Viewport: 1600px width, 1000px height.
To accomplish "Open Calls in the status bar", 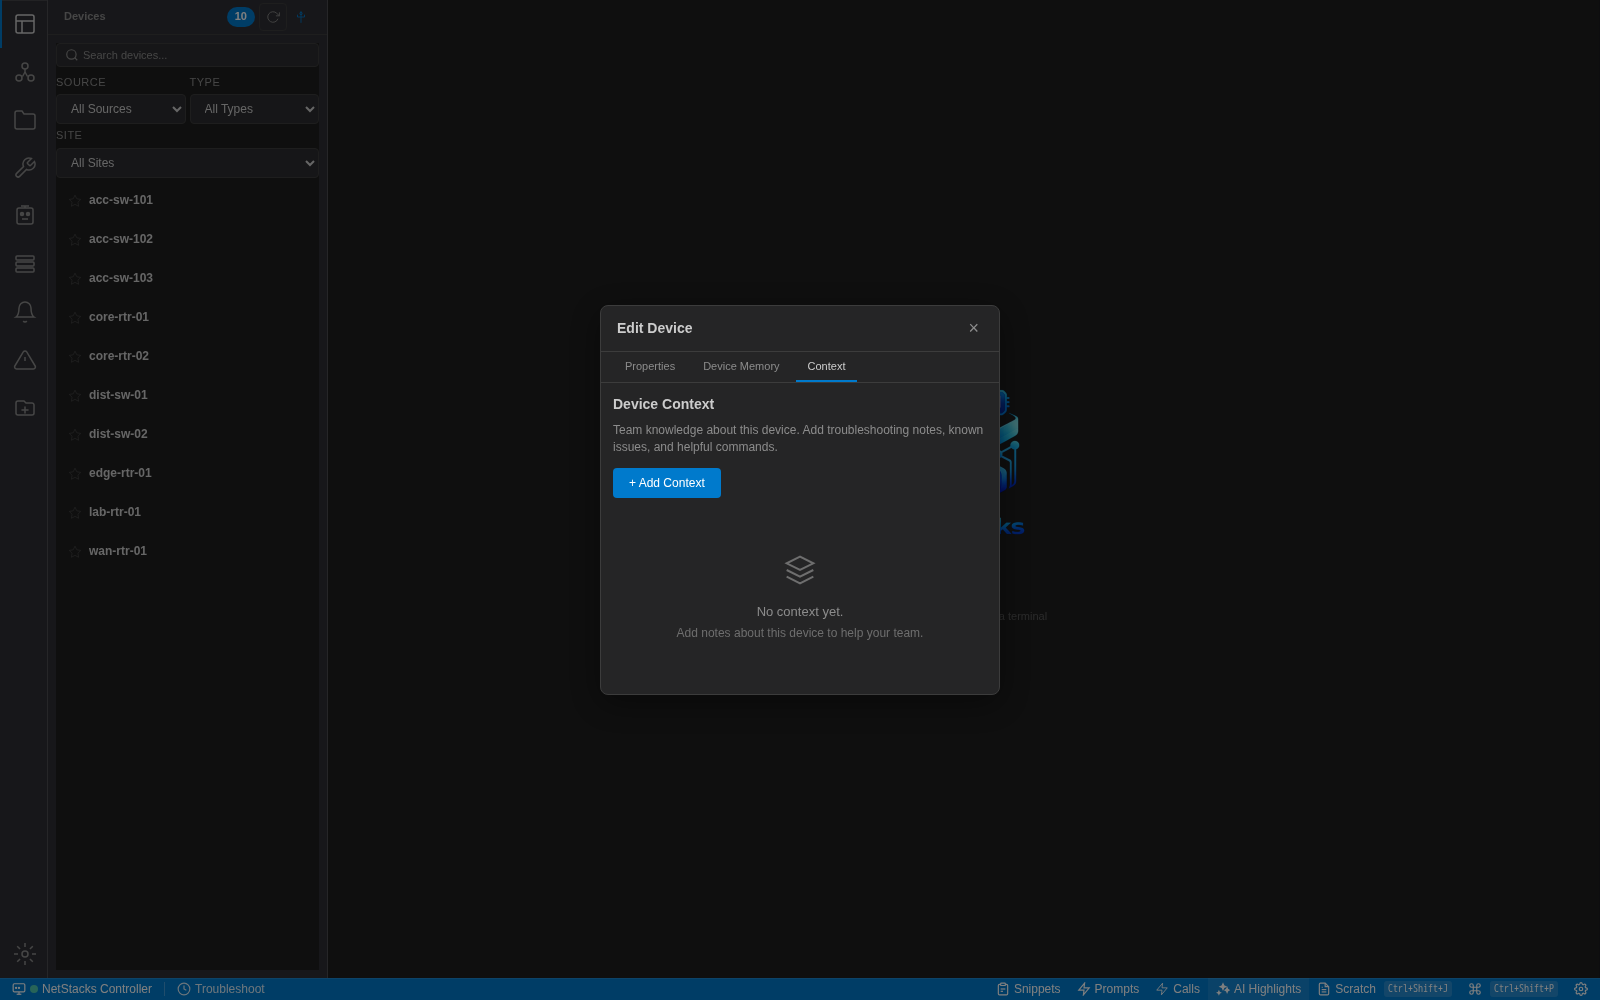I will [x=1178, y=989].
